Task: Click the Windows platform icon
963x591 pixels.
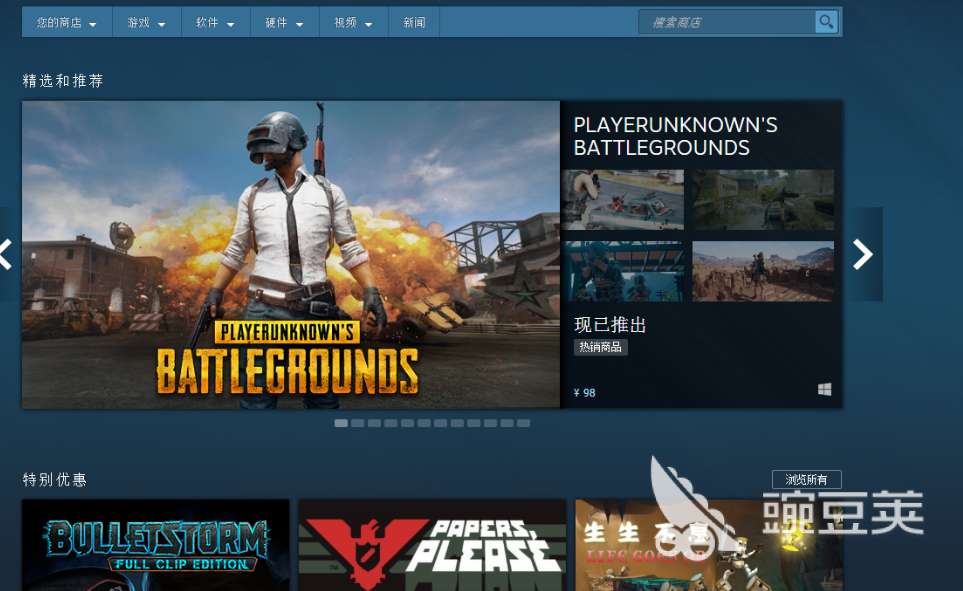Action: [x=825, y=389]
